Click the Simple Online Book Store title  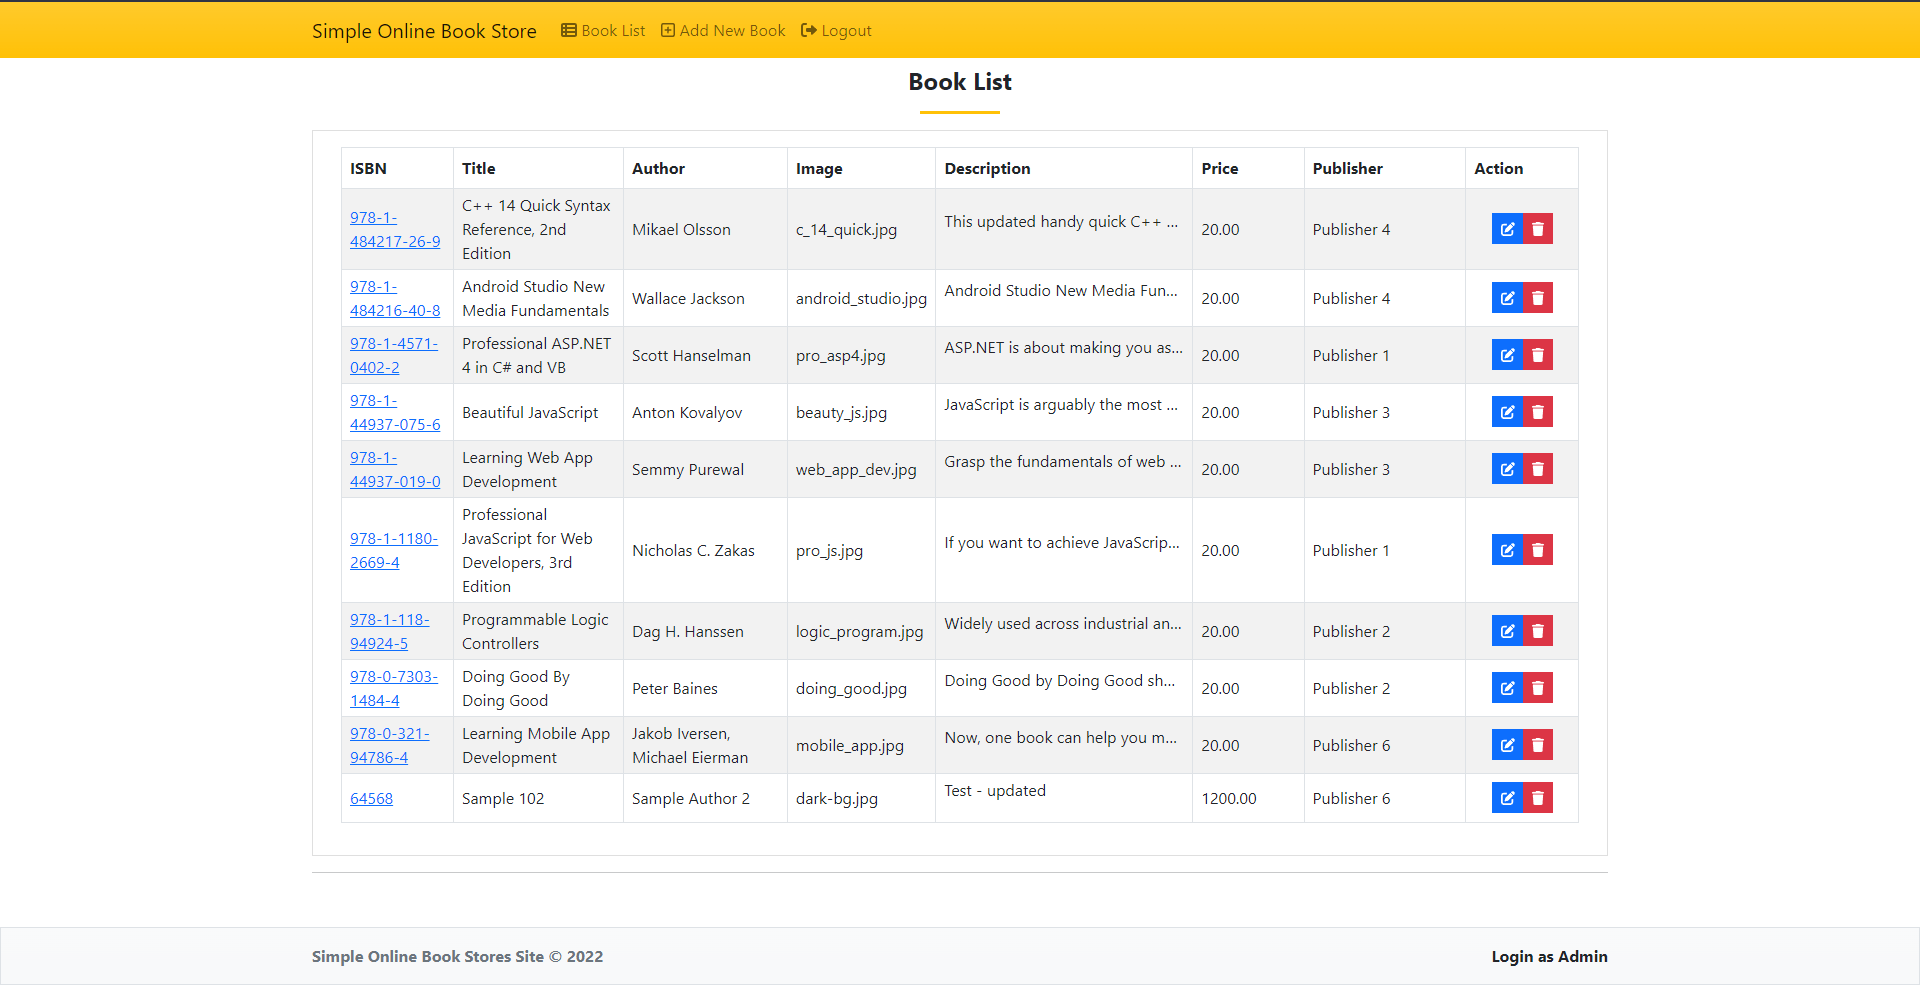424,30
